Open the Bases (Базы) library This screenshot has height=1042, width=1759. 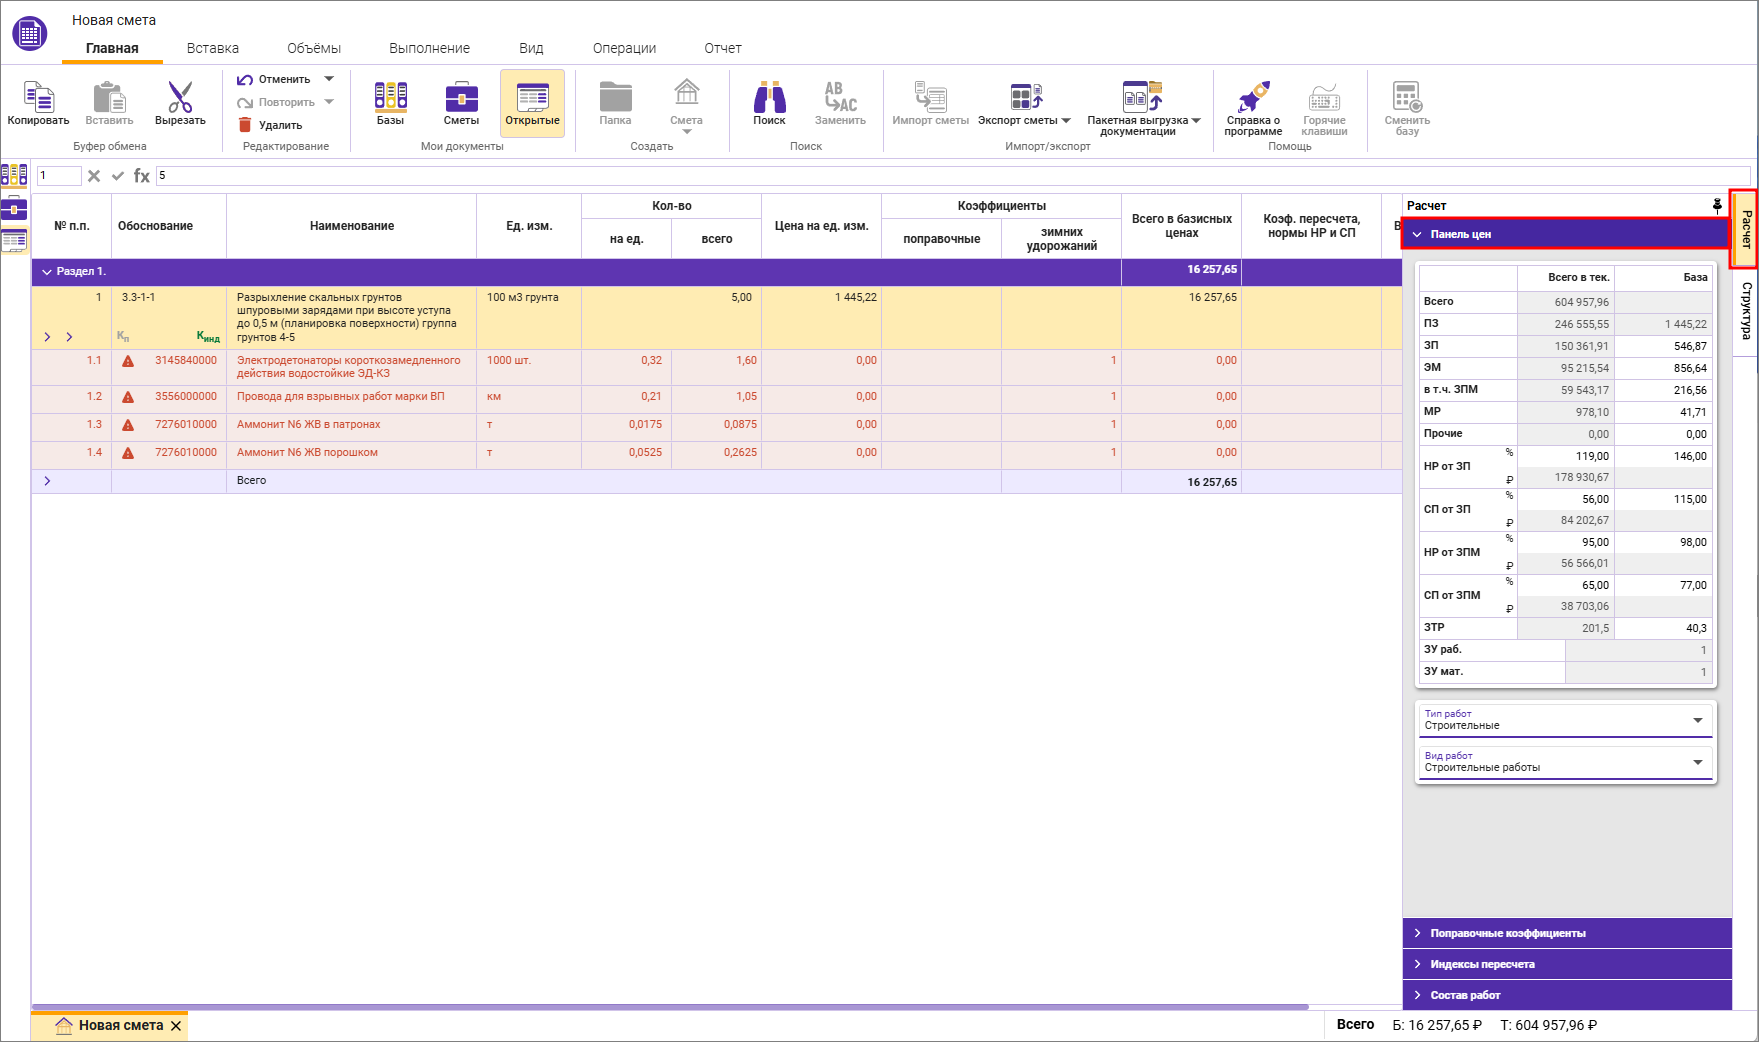[390, 97]
